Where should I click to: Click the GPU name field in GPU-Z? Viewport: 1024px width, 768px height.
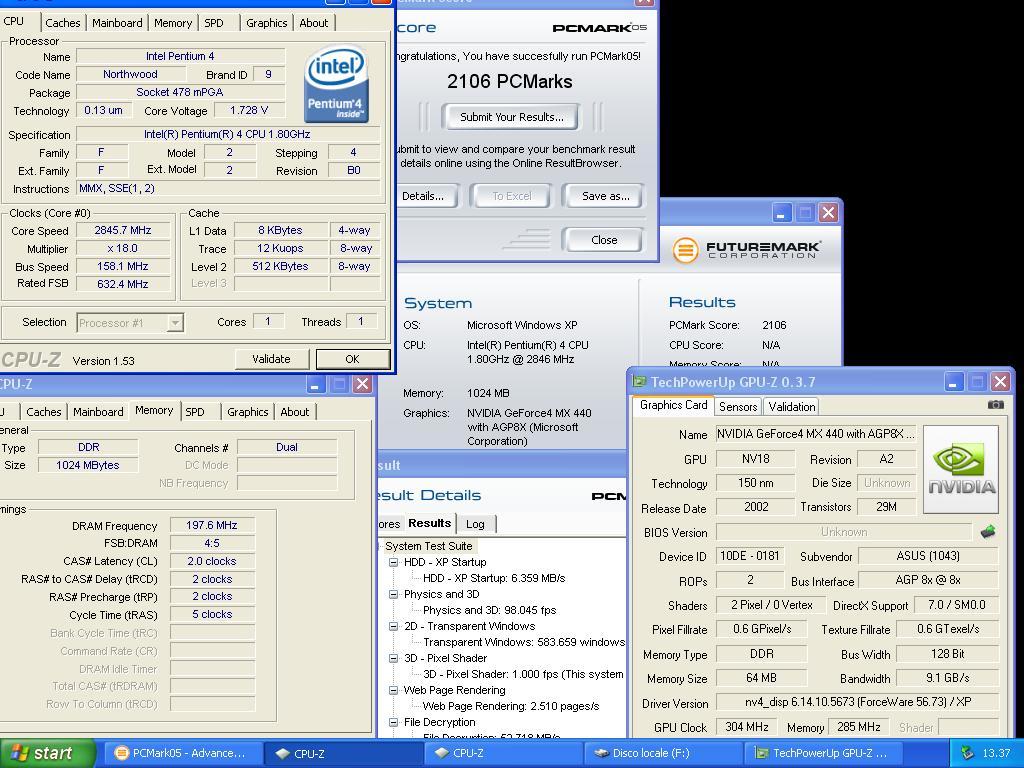(x=816, y=434)
